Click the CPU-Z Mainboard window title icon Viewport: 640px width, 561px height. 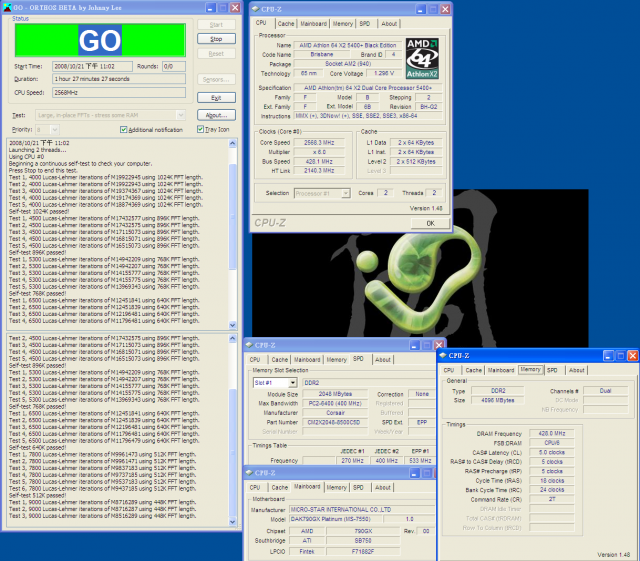(x=249, y=473)
